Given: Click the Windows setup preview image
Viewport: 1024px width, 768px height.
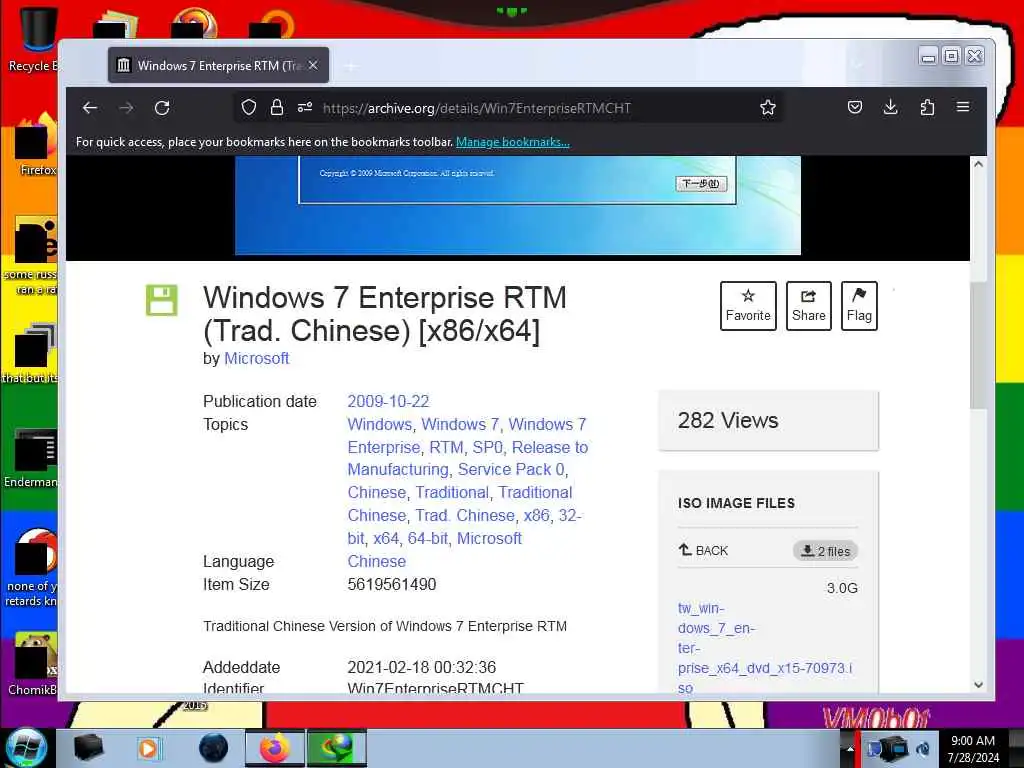Looking at the screenshot, I should click(517, 205).
